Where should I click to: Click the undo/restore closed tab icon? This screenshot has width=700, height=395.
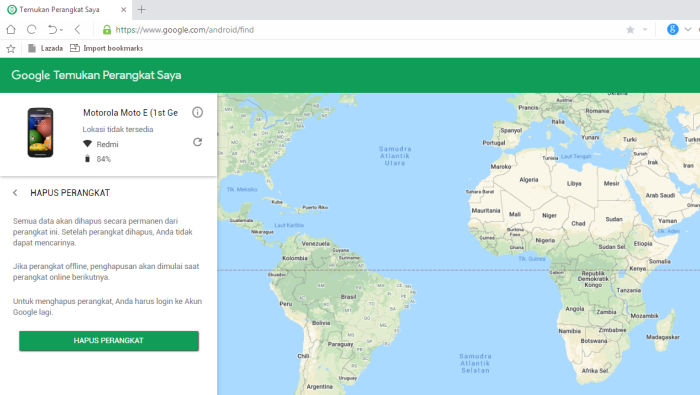point(52,29)
